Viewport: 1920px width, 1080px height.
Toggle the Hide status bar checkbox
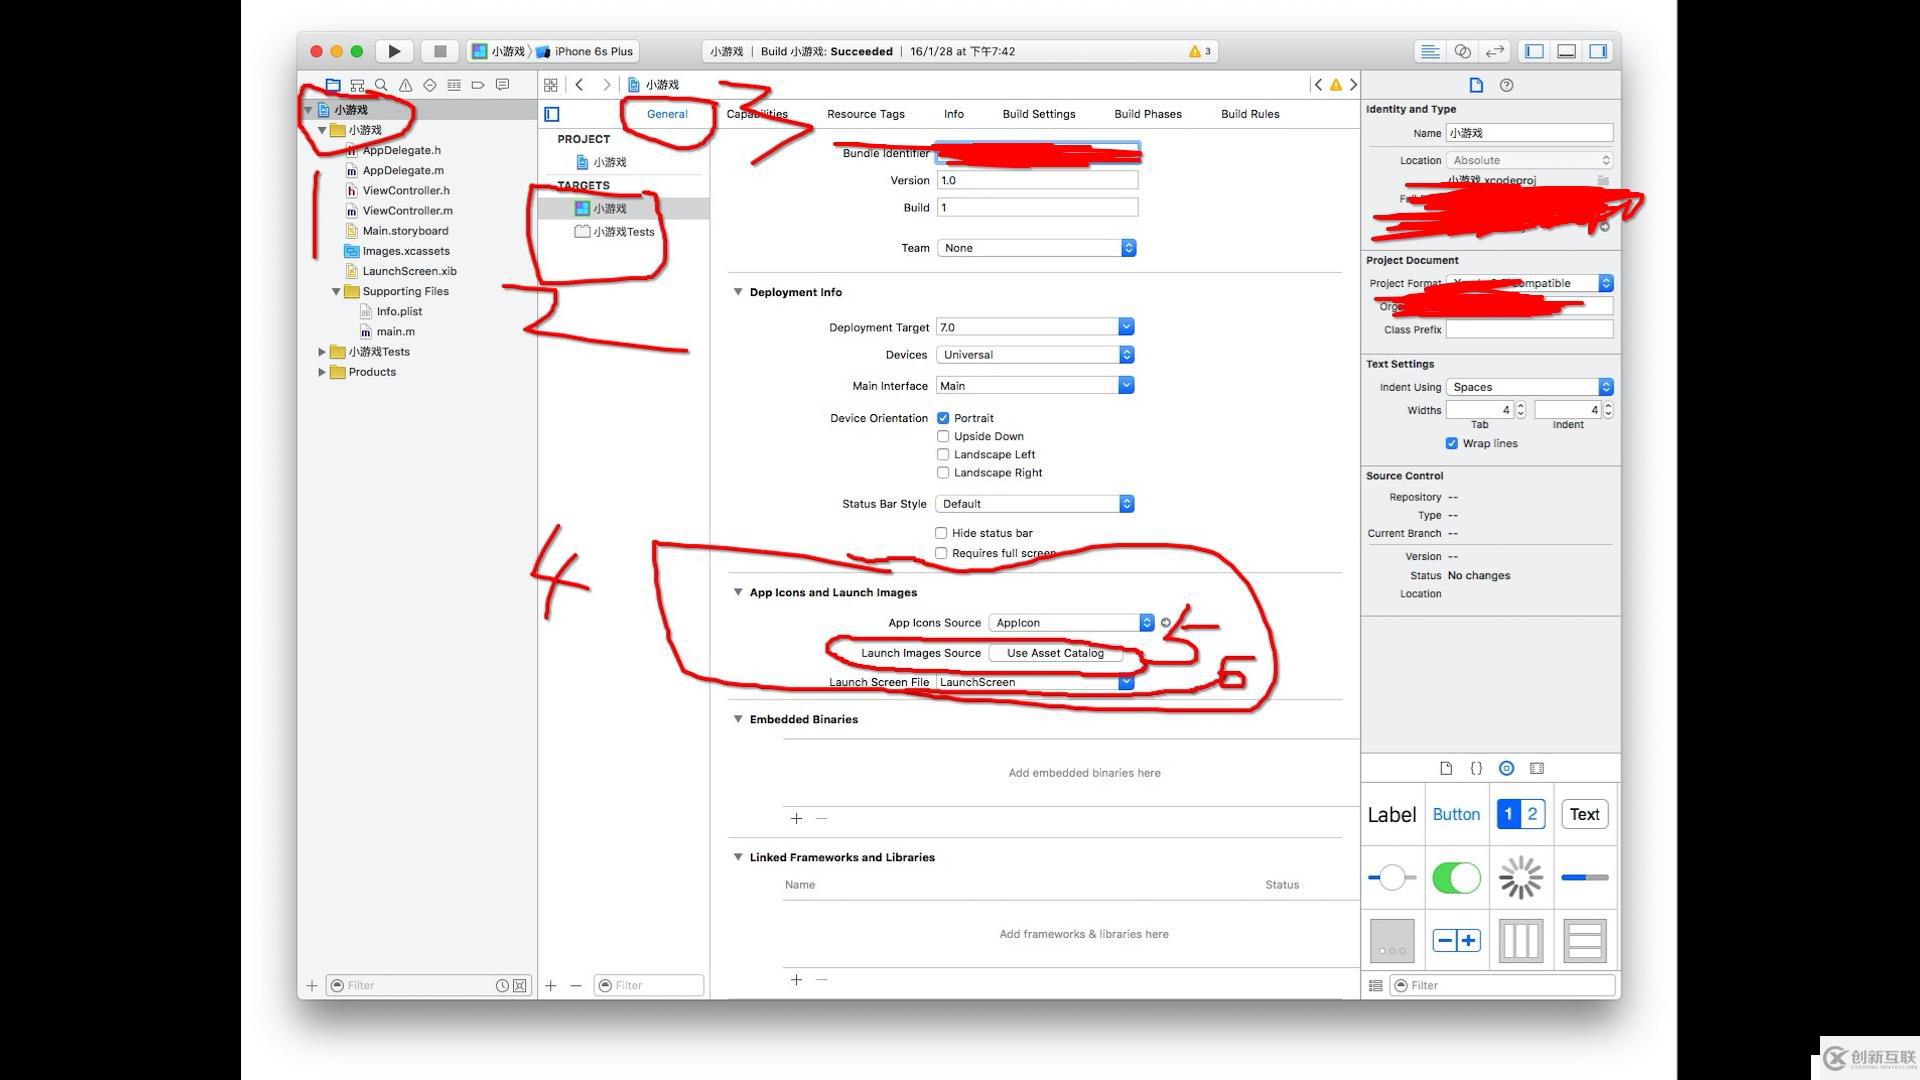coord(941,533)
